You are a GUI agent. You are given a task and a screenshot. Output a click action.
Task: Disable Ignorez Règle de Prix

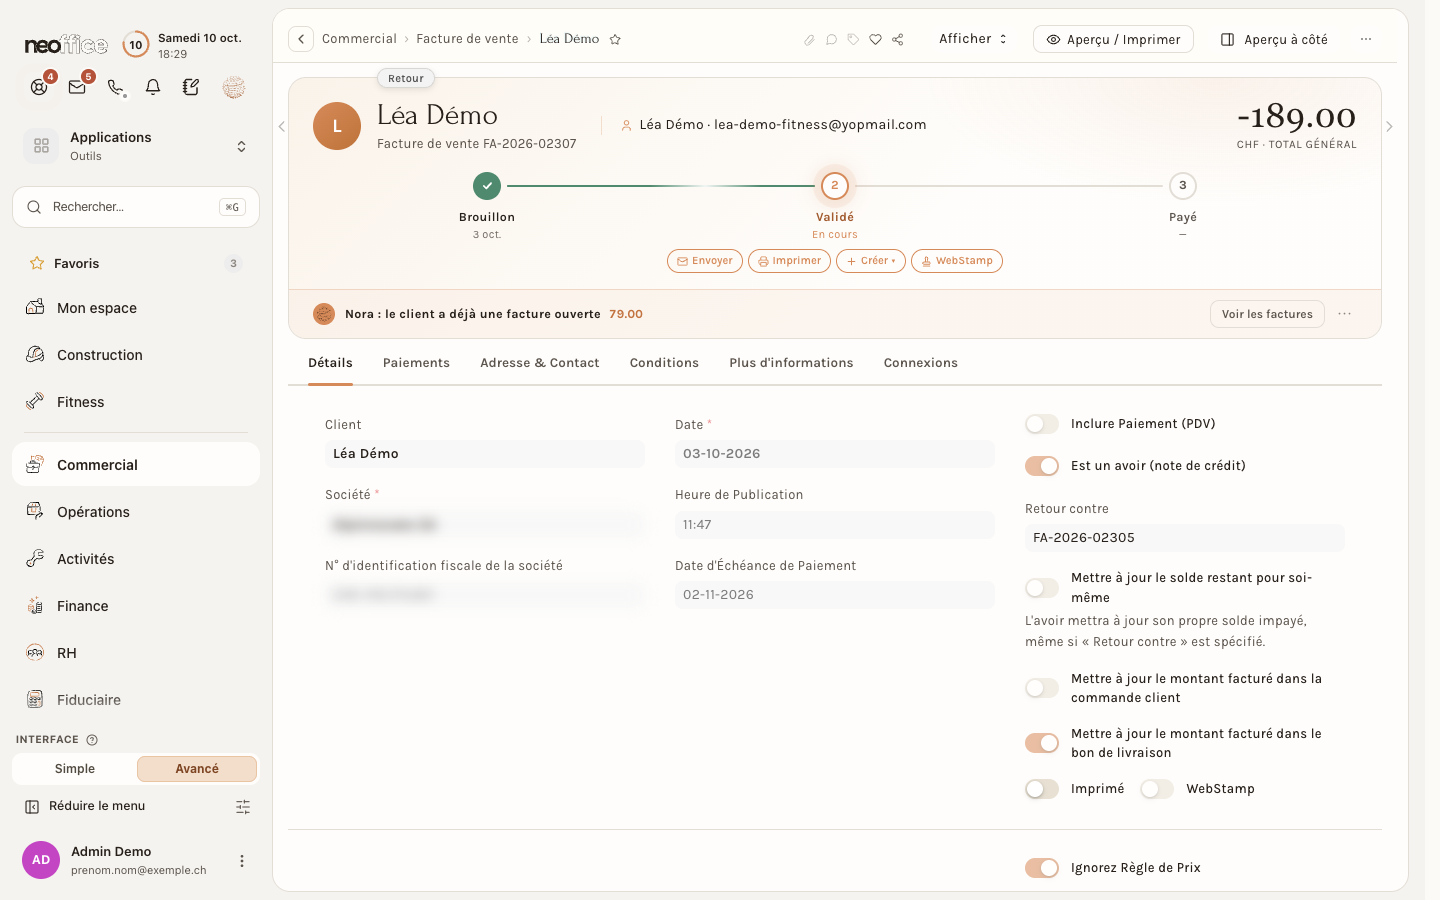[x=1042, y=868]
